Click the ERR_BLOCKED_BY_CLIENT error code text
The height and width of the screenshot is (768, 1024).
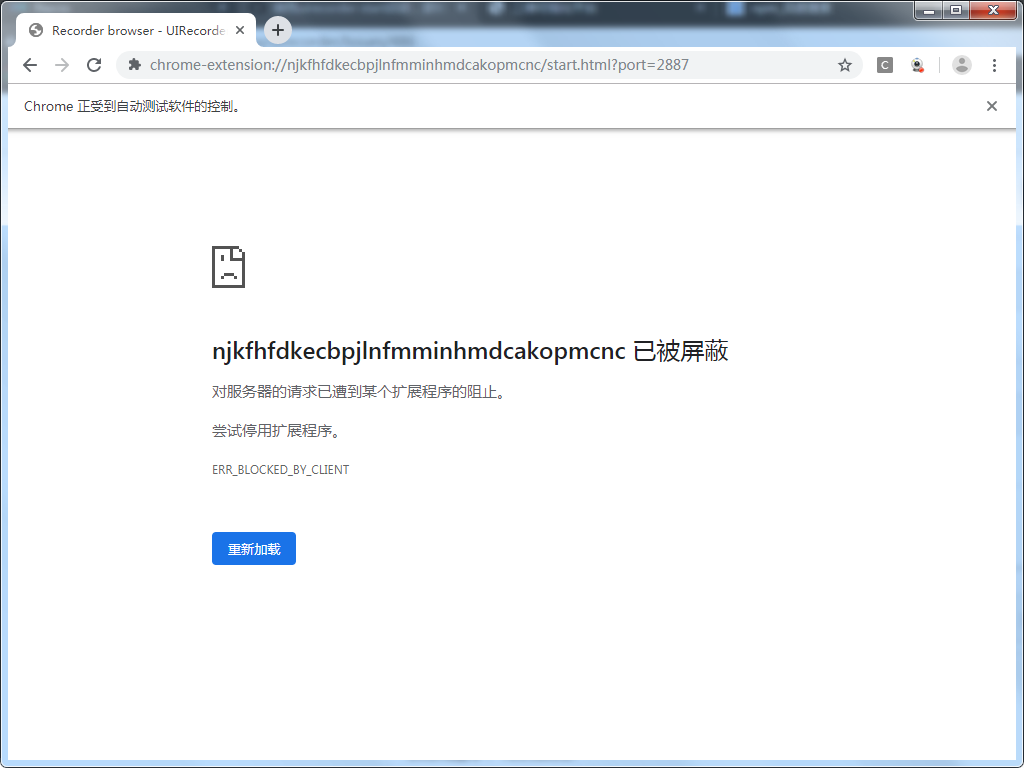click(281, 469)
